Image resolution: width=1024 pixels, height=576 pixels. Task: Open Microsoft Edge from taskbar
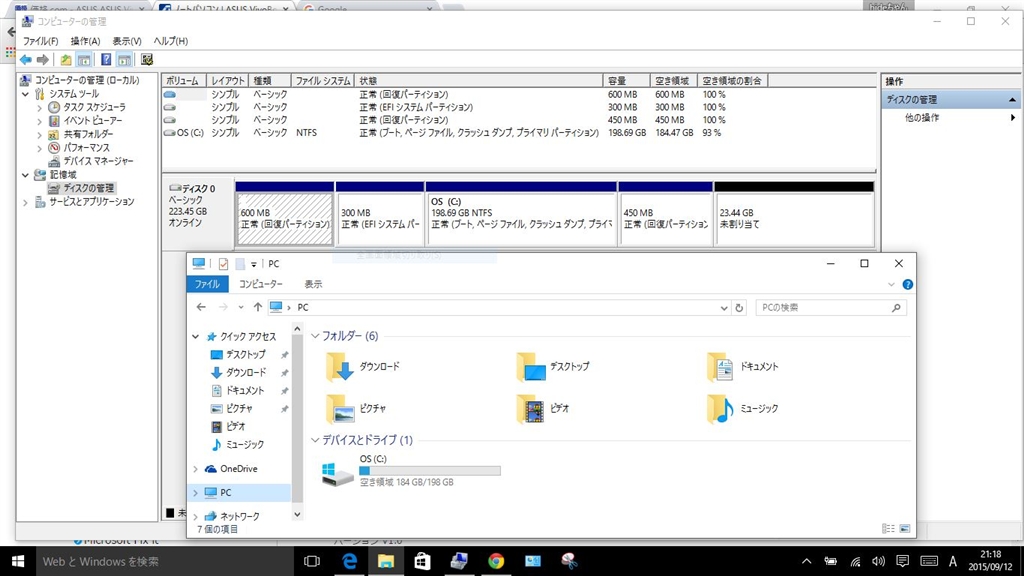click(349, 561)
